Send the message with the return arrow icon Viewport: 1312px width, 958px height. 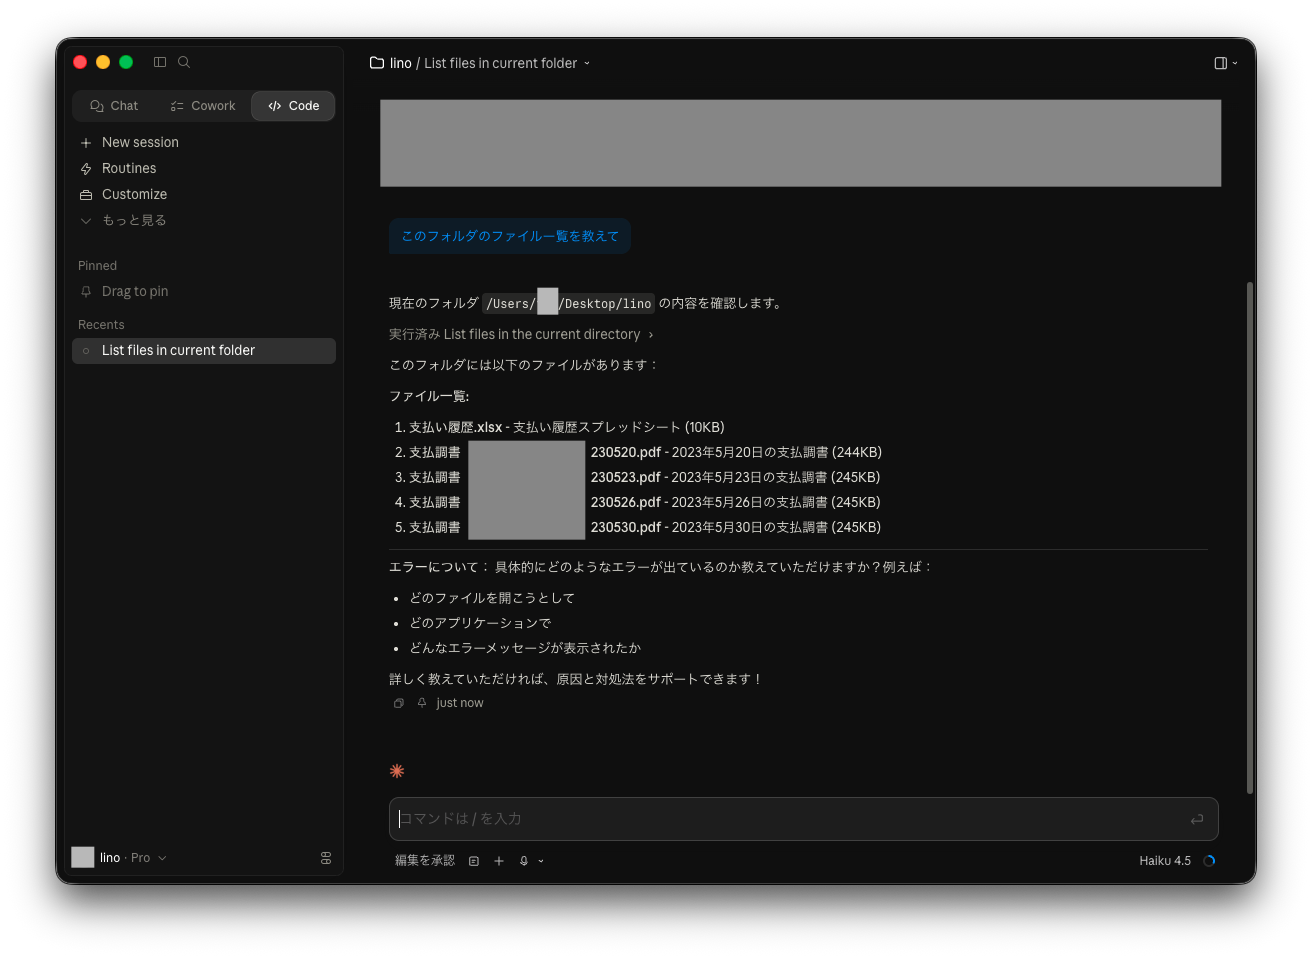point(1197,820)
